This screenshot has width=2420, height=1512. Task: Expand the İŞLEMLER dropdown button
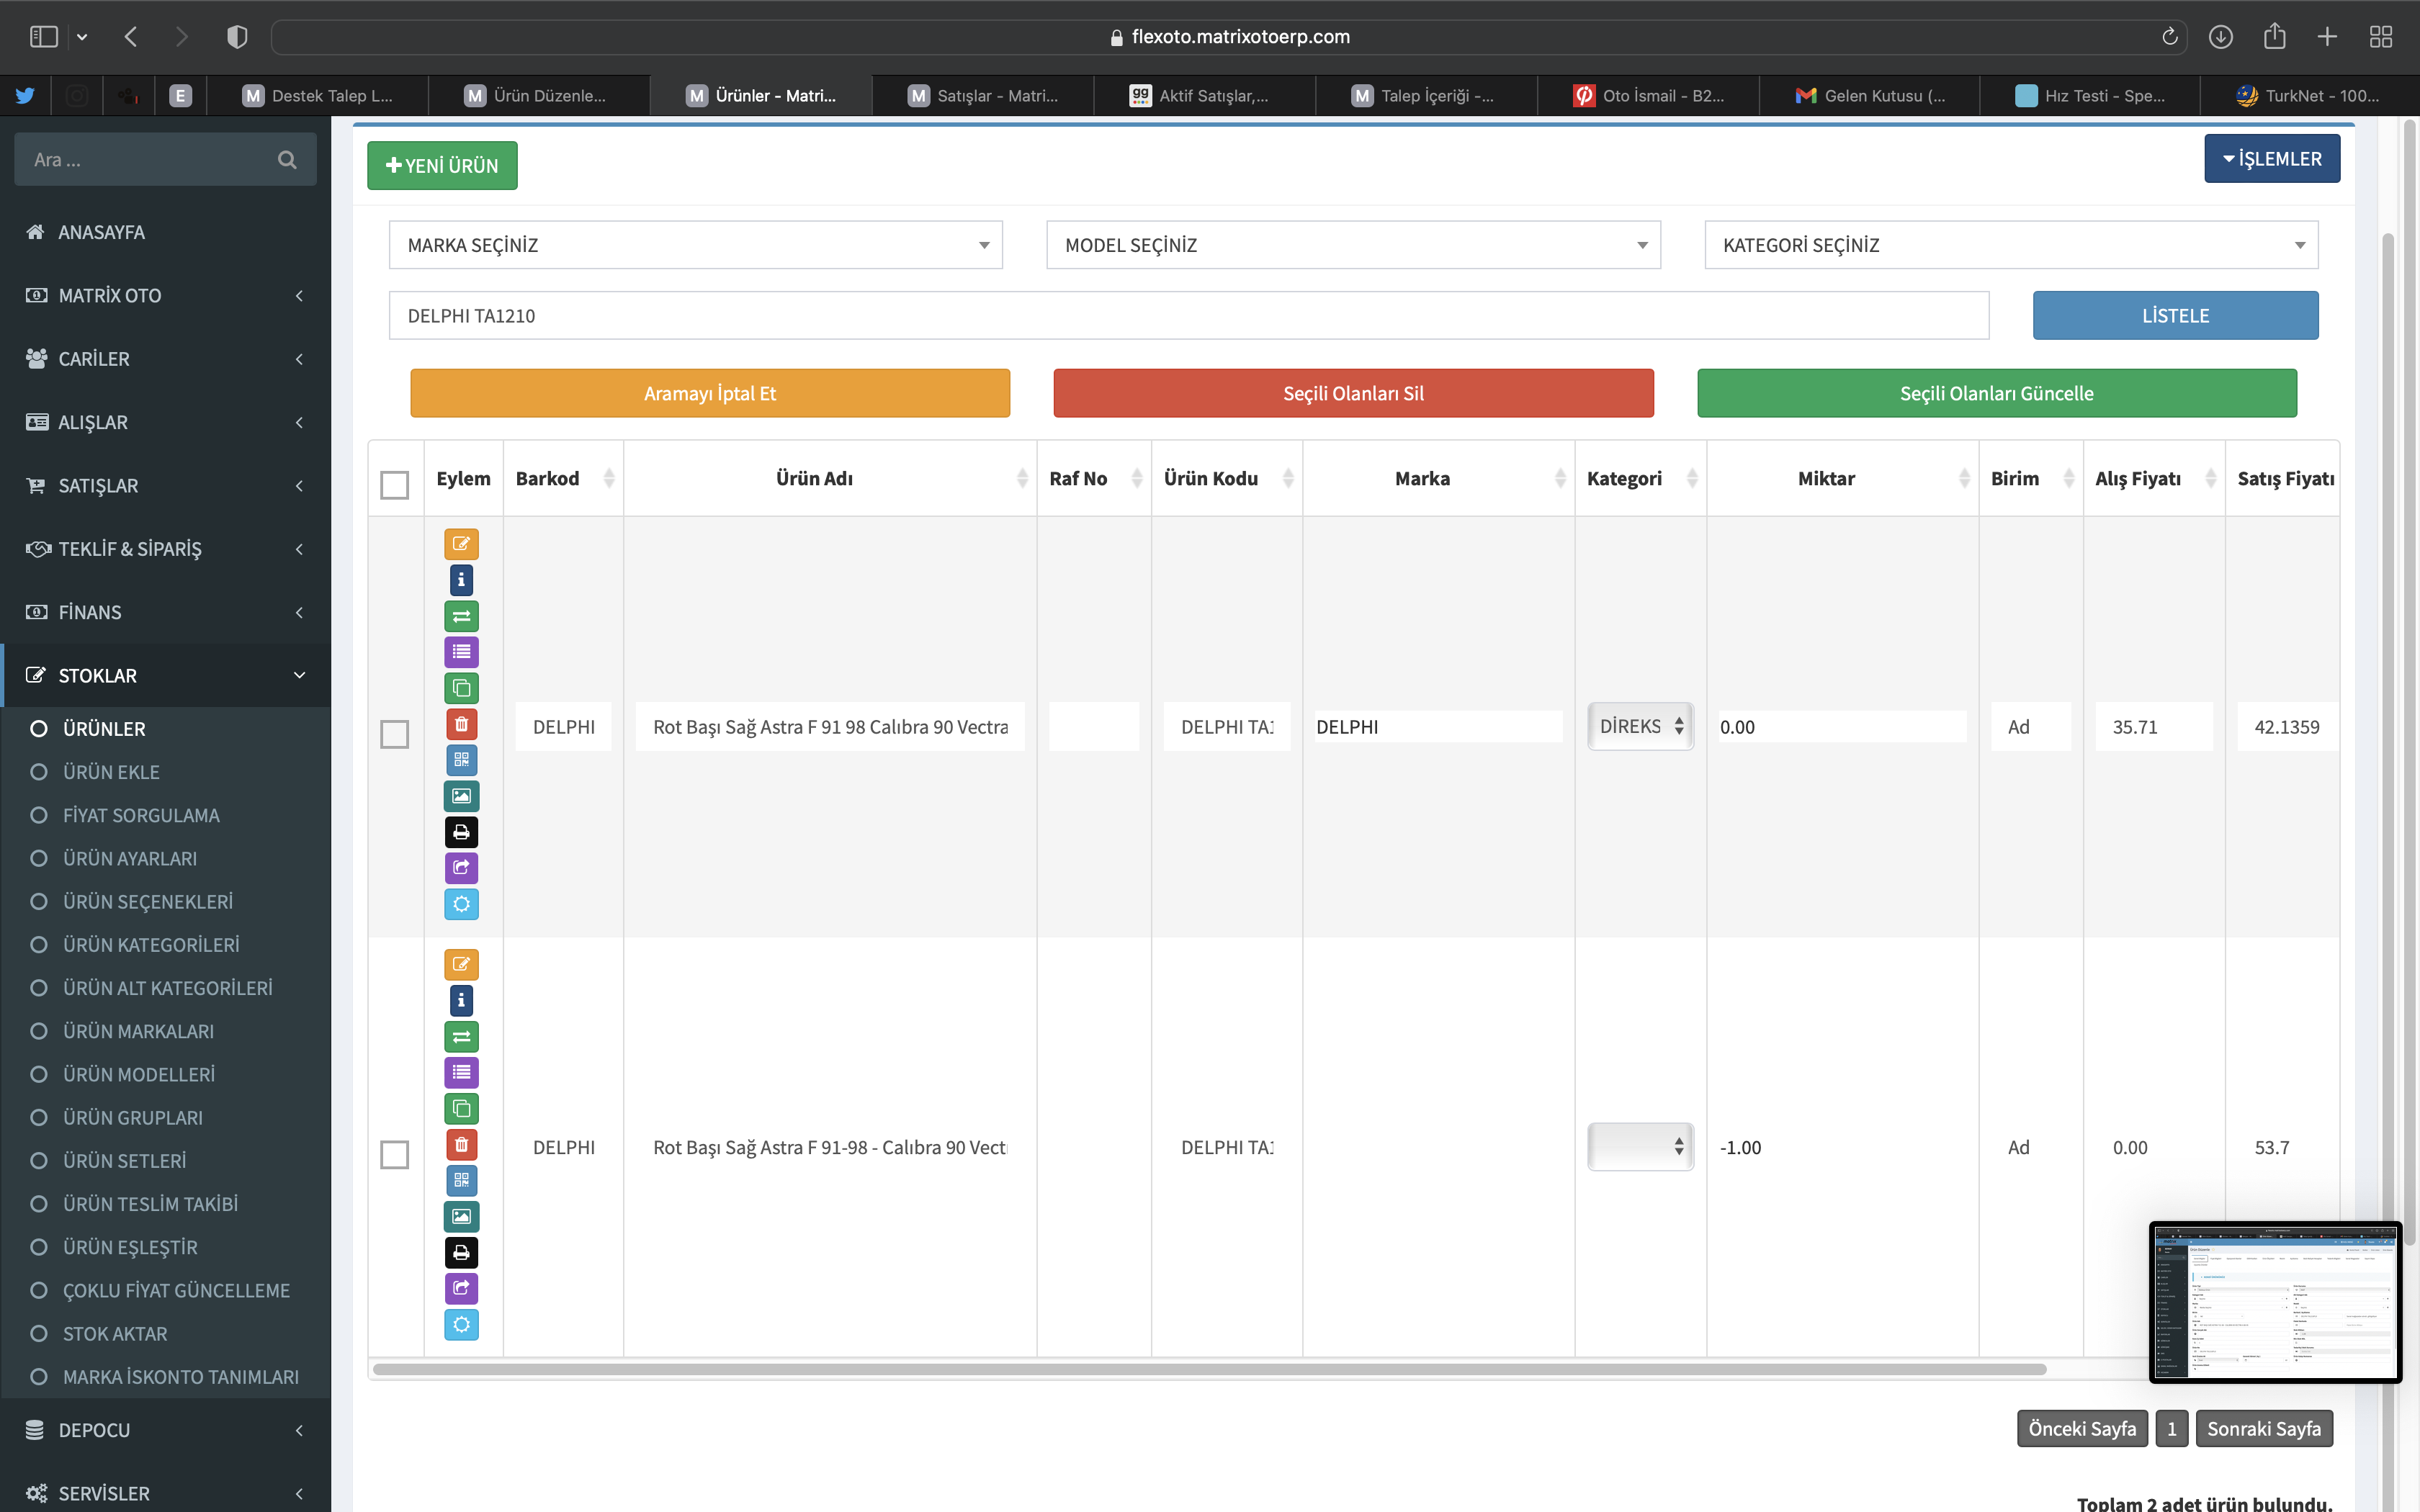[x=2271, y=159]
